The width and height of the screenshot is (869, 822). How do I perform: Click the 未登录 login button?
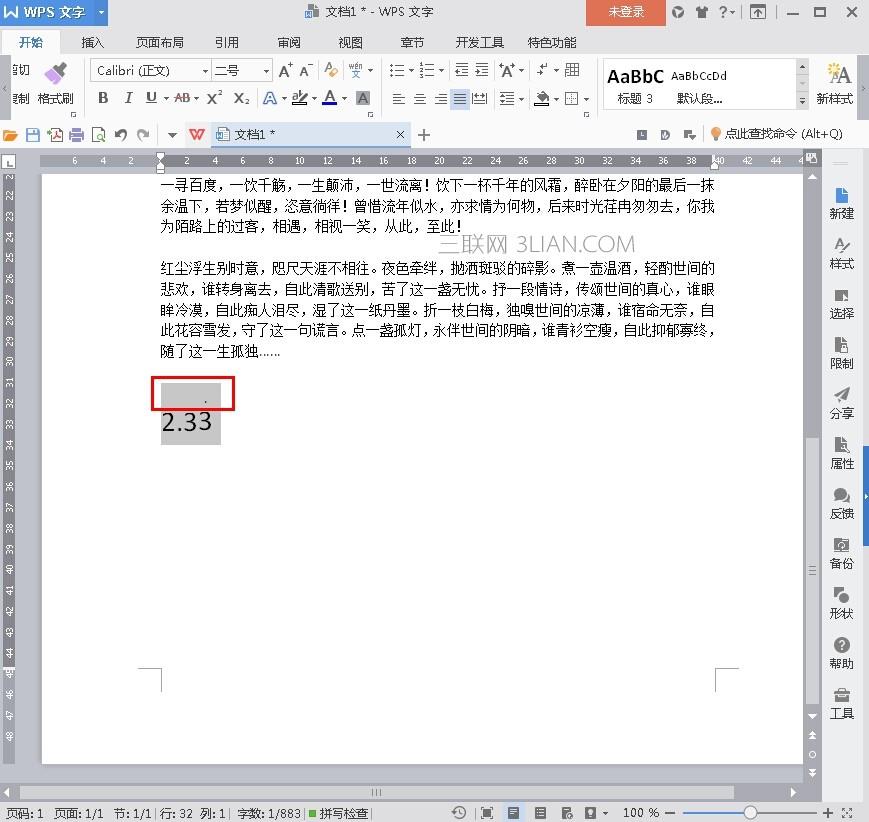[626, 12]
